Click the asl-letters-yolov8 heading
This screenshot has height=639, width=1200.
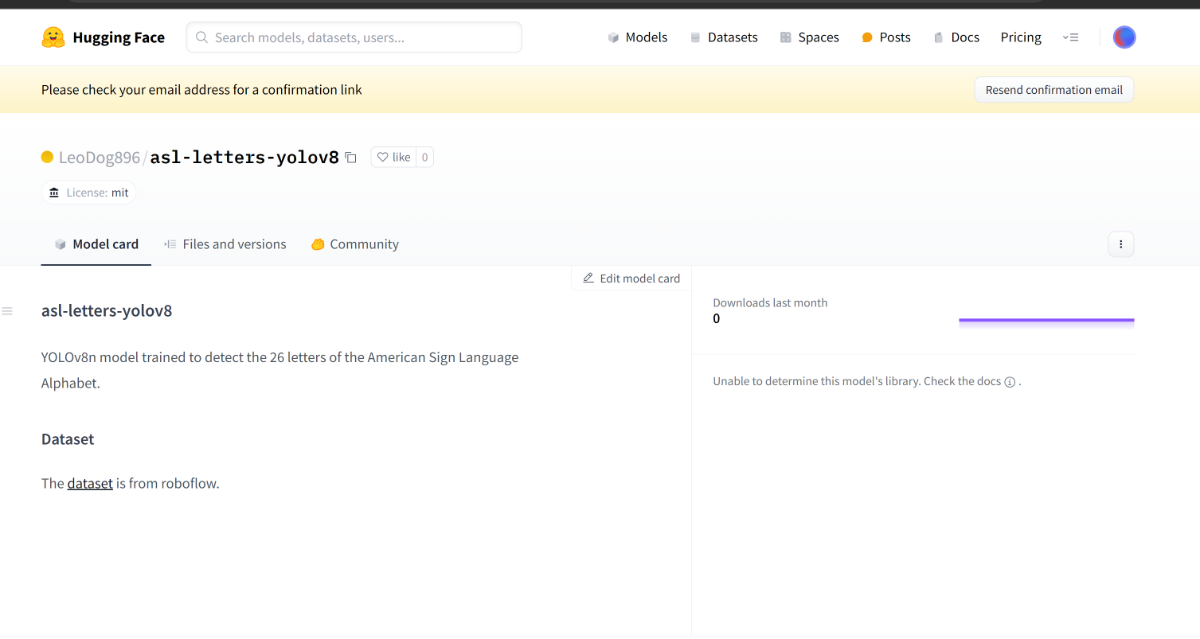(x=107, y=310)
